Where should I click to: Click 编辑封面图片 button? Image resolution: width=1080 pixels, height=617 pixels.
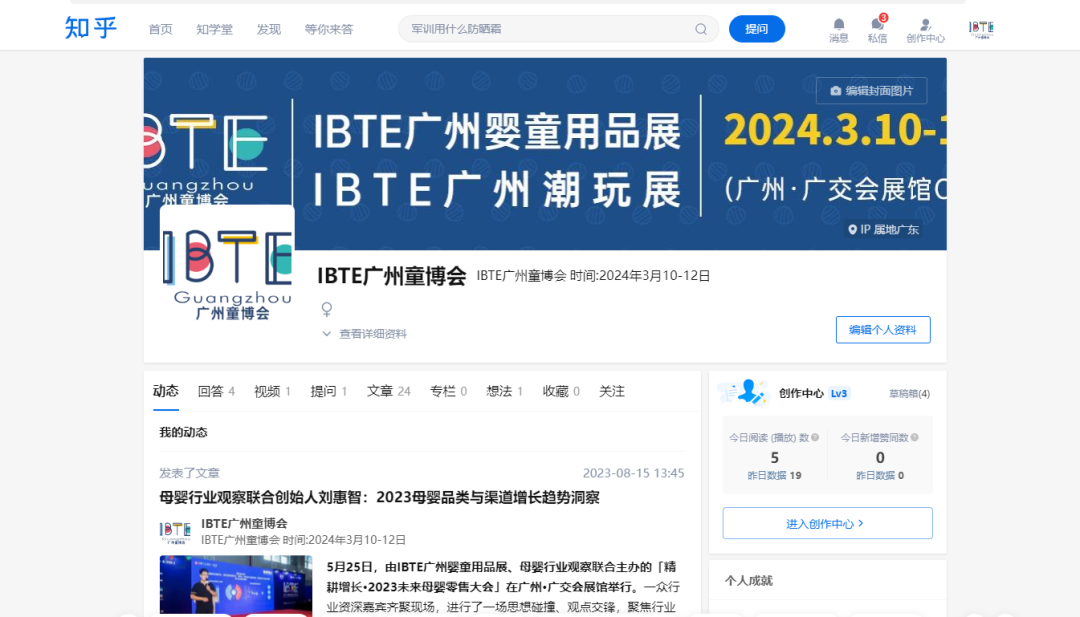[x=871, y=91]
